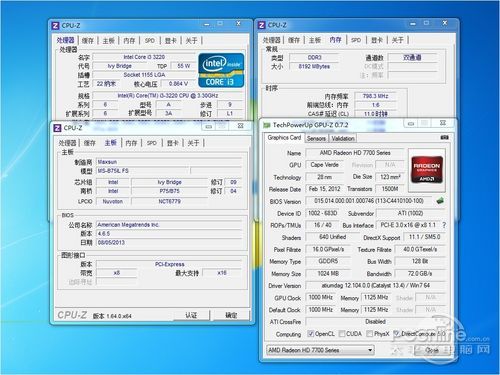Open the 显卡 tab in the mainboard CPU-Z window
This screenshot has height=375, width=500.
[x=173, y=143]
